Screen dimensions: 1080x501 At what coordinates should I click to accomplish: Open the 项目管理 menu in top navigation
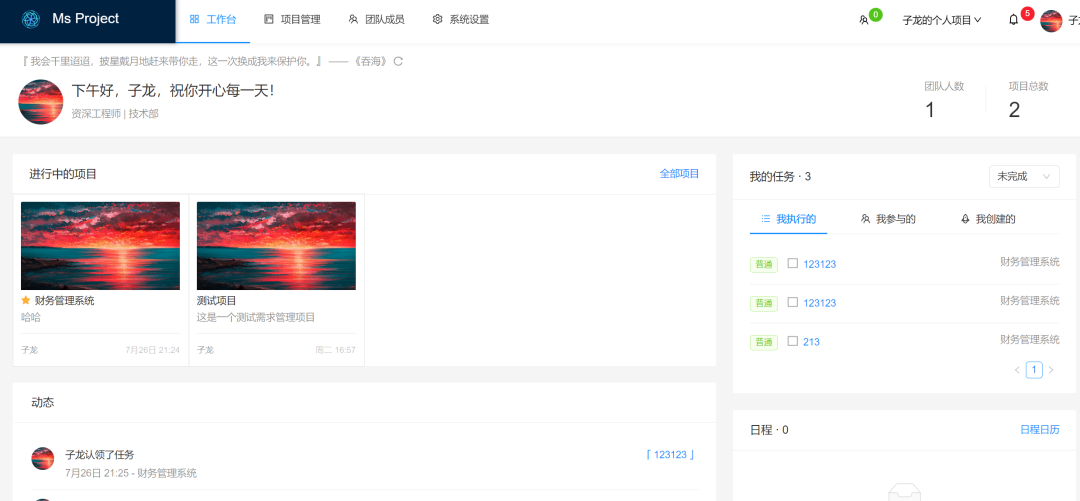[292, 20]
